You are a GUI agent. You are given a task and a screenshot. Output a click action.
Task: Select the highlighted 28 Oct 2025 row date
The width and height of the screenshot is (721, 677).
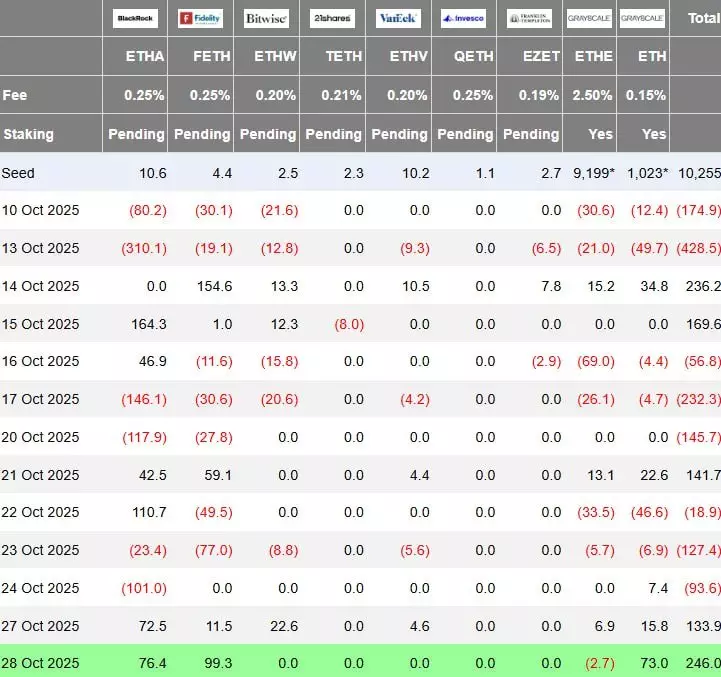coord(40,663)
